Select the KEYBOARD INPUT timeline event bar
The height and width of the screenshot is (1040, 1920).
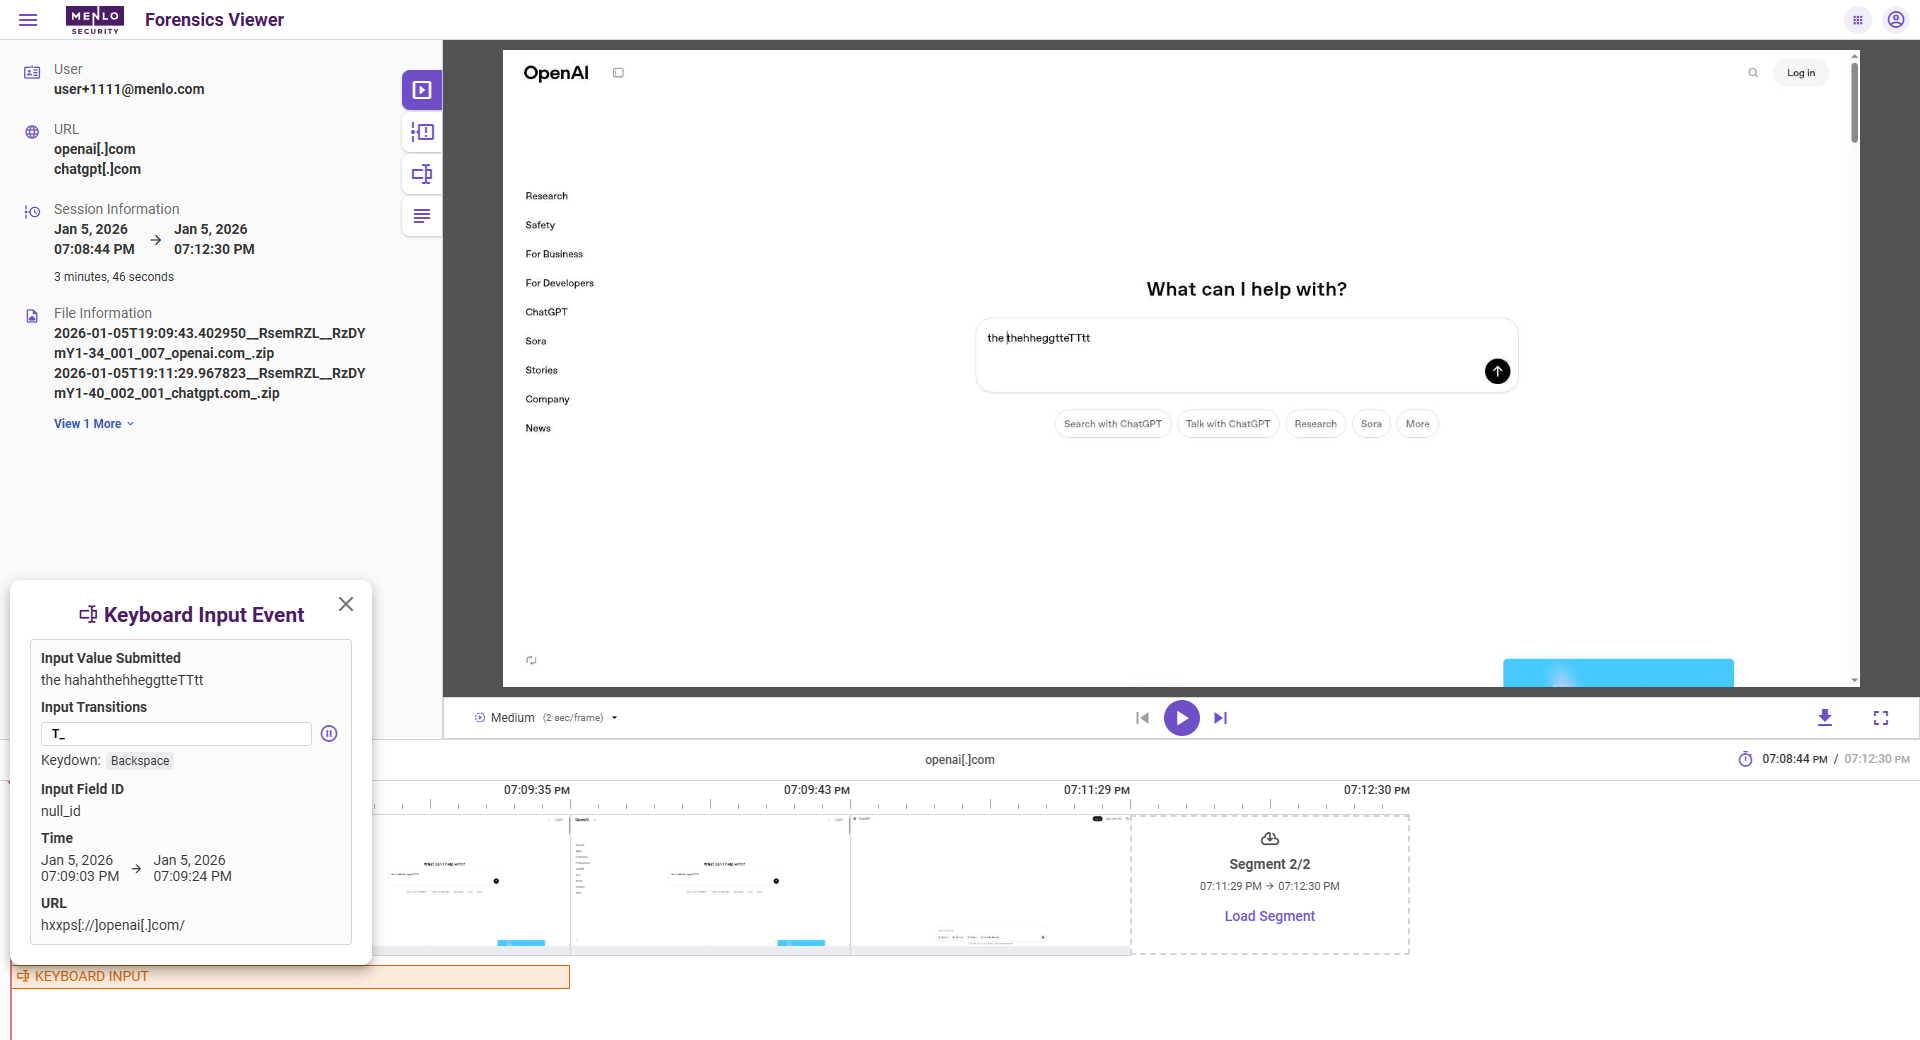pyautogui.click(x=290, y=977)
